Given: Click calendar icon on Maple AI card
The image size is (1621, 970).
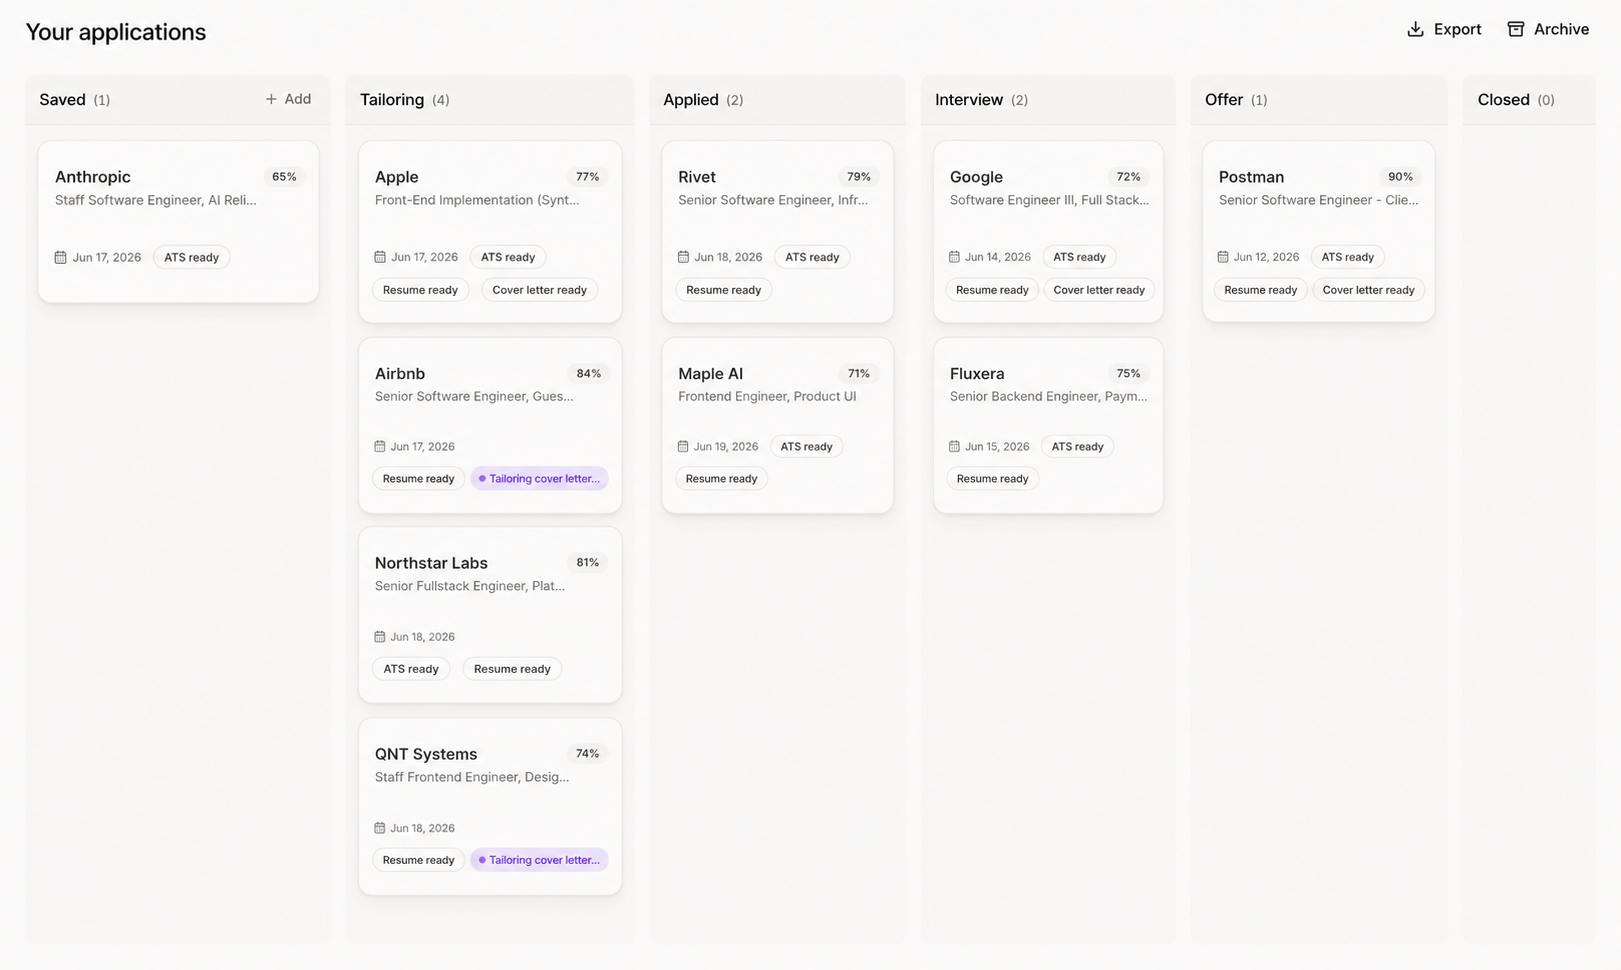Looking at the screenshot, I should (684, 446).
